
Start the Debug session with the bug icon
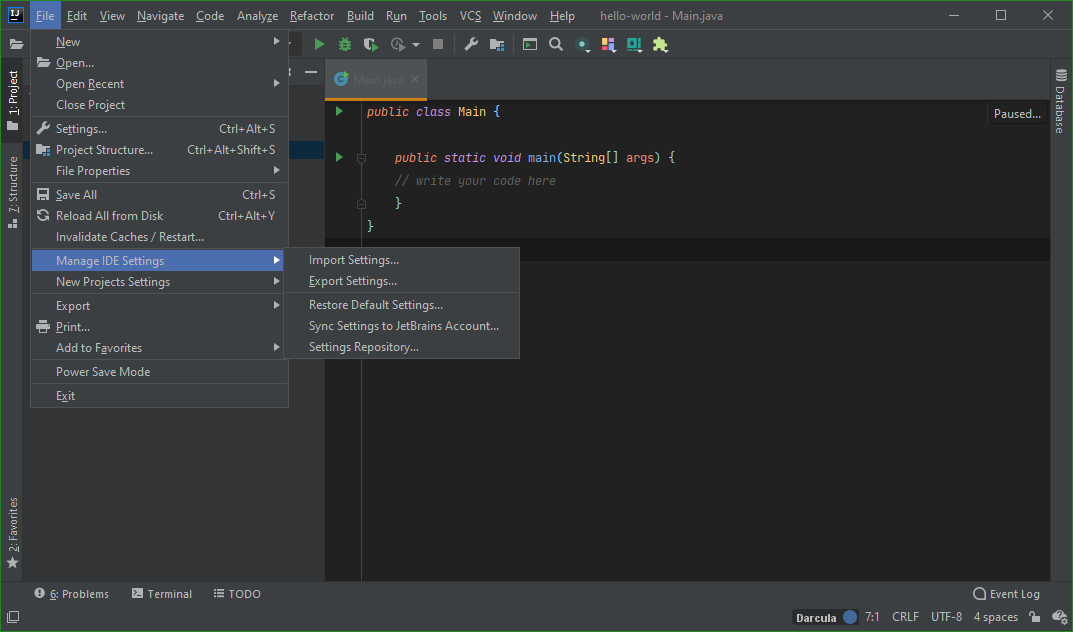coord(344,44)
